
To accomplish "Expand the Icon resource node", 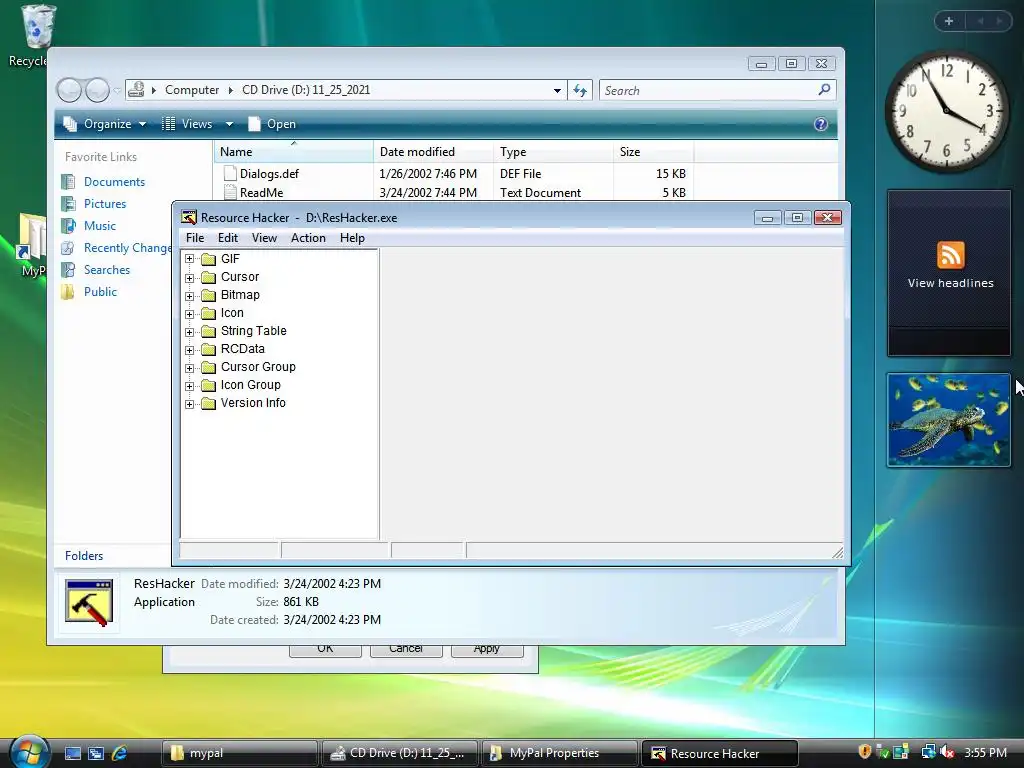I will [x=189, y=313].
